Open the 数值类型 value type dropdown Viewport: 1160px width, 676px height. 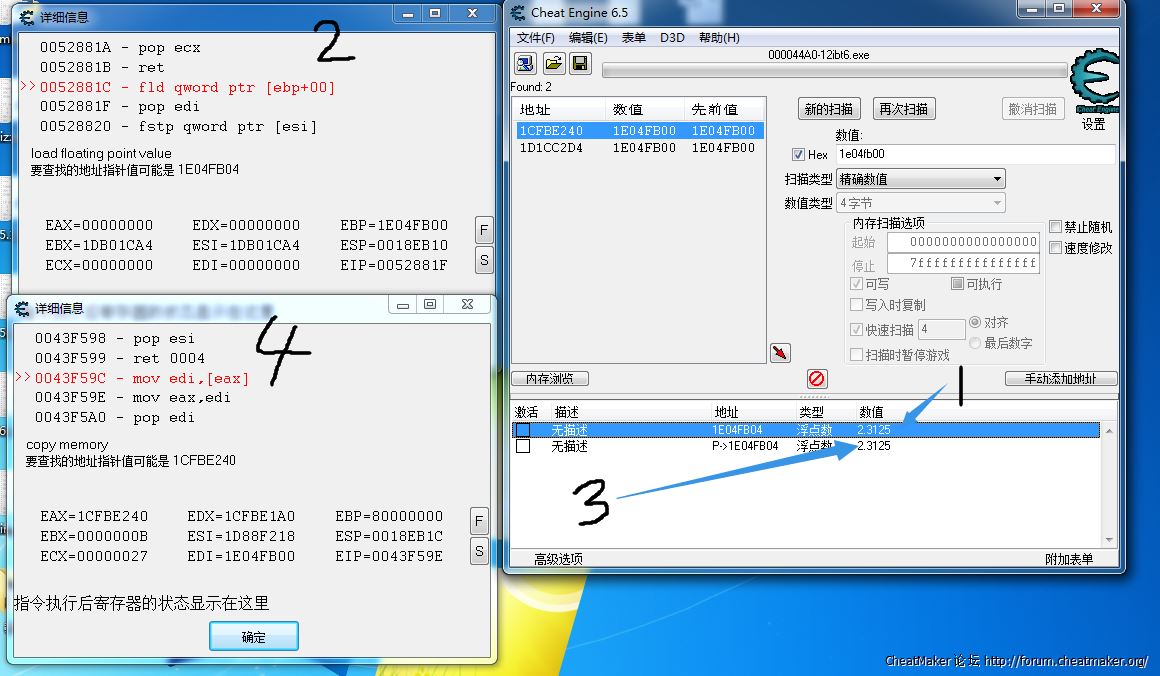(x=921, y=203)
